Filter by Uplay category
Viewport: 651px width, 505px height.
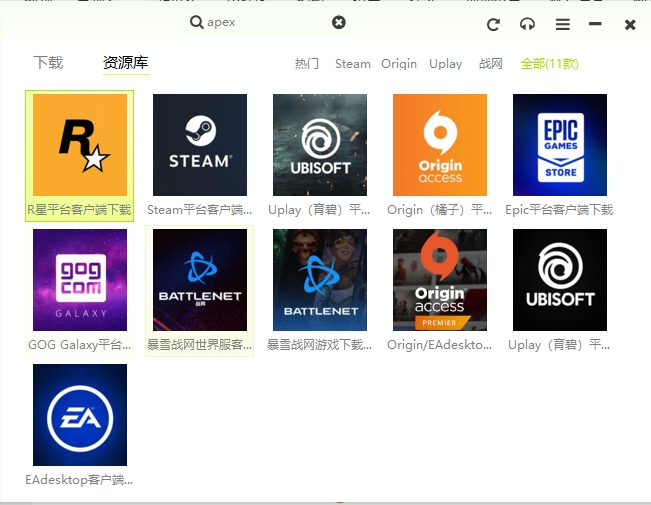pyautogui.click(x=445, y=64)
